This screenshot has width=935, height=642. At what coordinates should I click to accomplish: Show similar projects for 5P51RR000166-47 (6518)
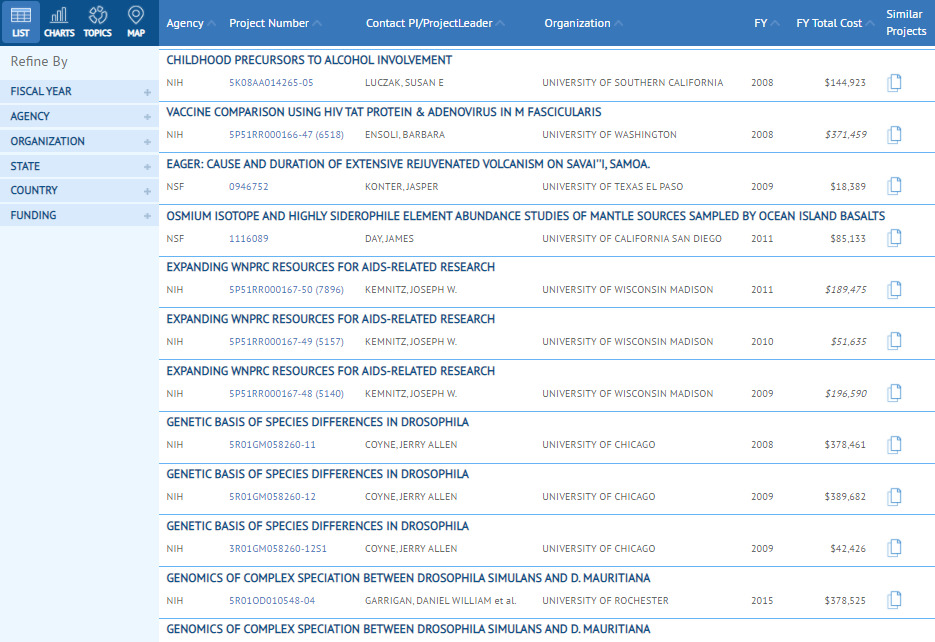[x=894, y=135]
